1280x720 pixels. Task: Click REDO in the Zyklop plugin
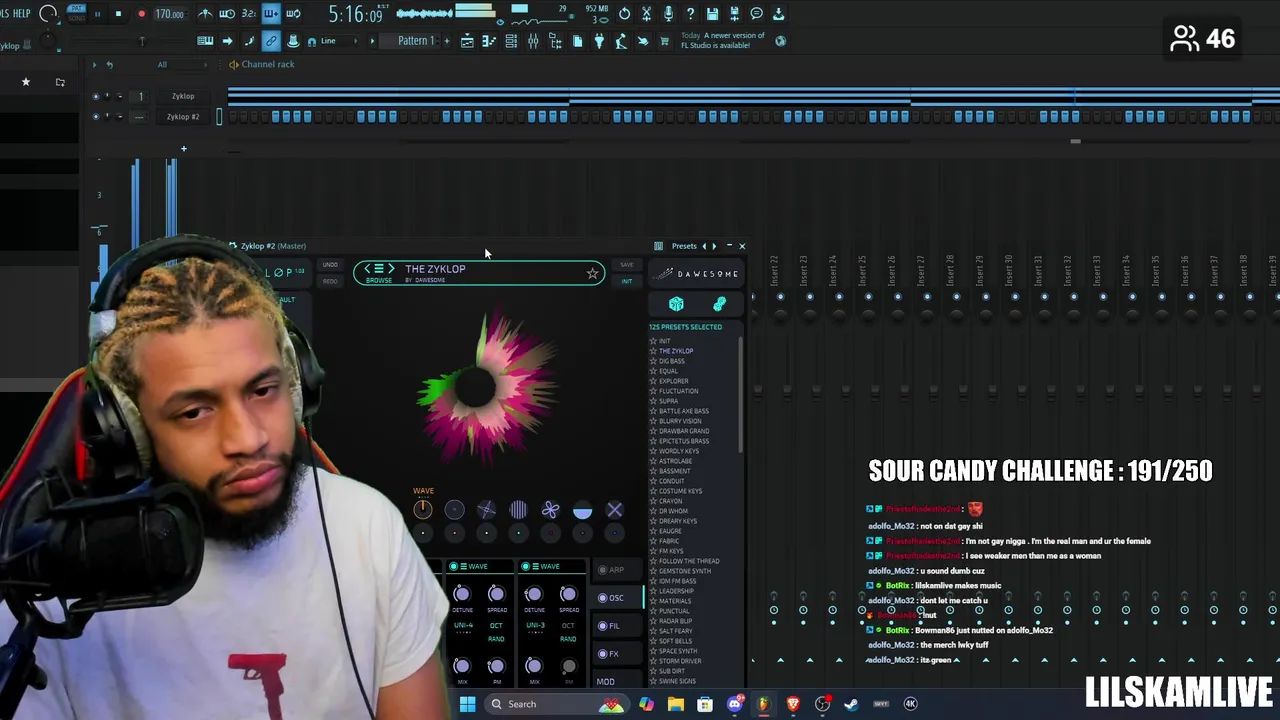tap(330, 281)
